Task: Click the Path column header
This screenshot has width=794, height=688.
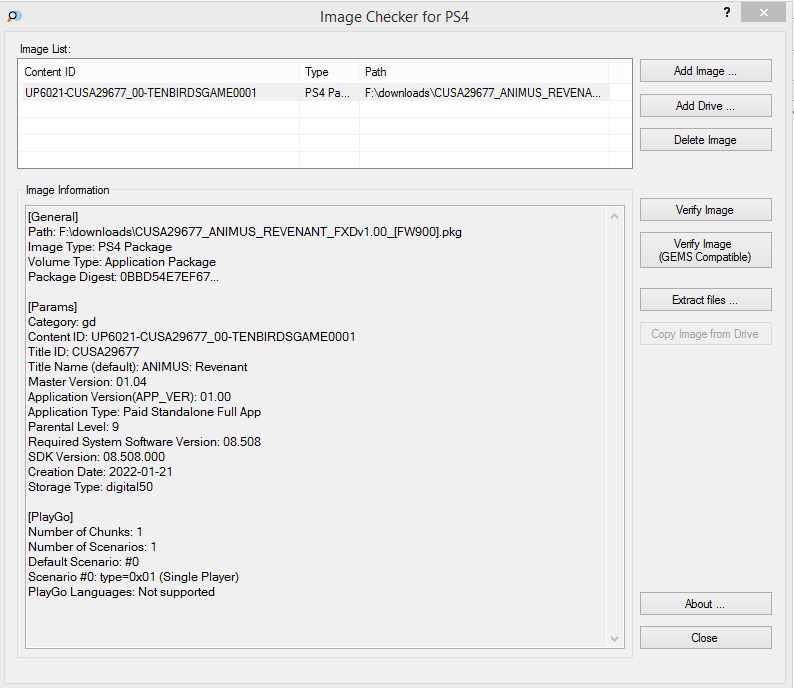Action: click(x=484, y=72)
